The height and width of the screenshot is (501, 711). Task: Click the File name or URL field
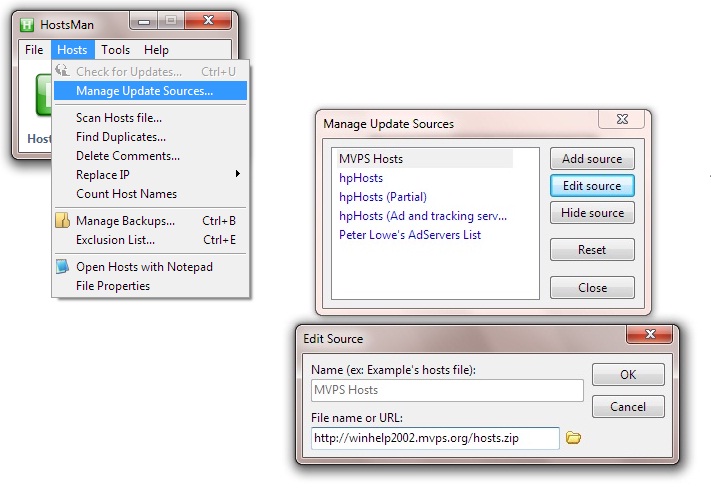coord(435,438)
